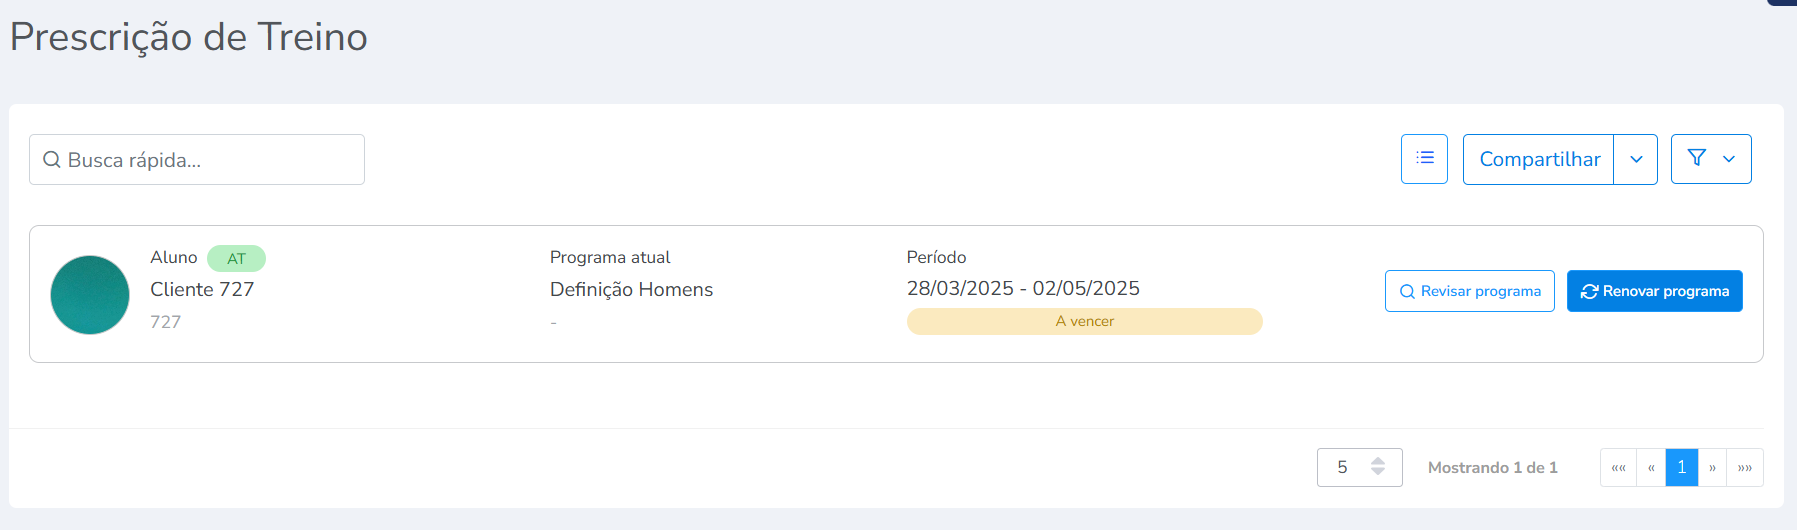The width and height of the screenshot is (1797, 530).
Task: Switch to list view layout icon
Action: pos(1424,159)
